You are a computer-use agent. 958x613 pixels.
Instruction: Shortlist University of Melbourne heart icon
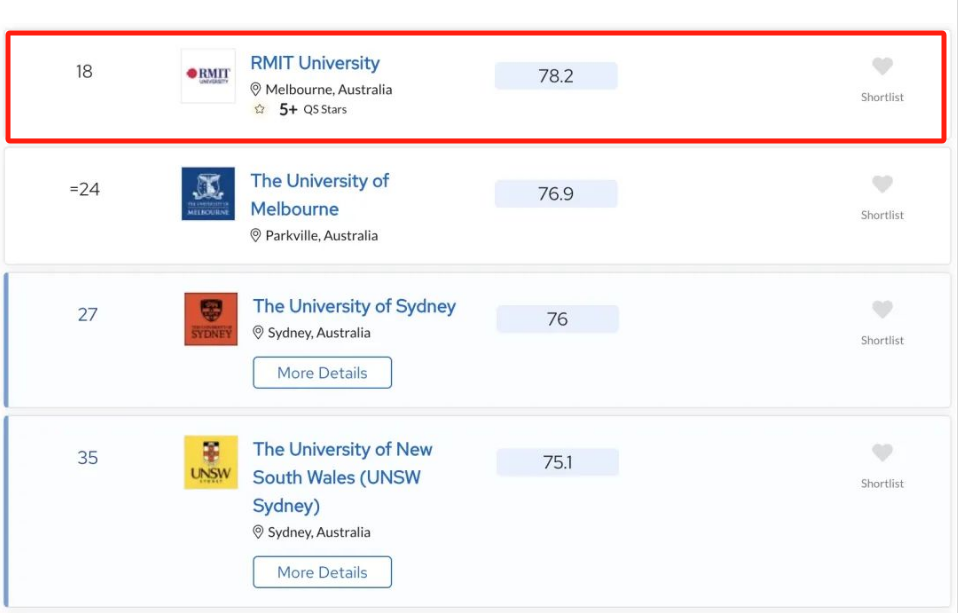point(882,184)
